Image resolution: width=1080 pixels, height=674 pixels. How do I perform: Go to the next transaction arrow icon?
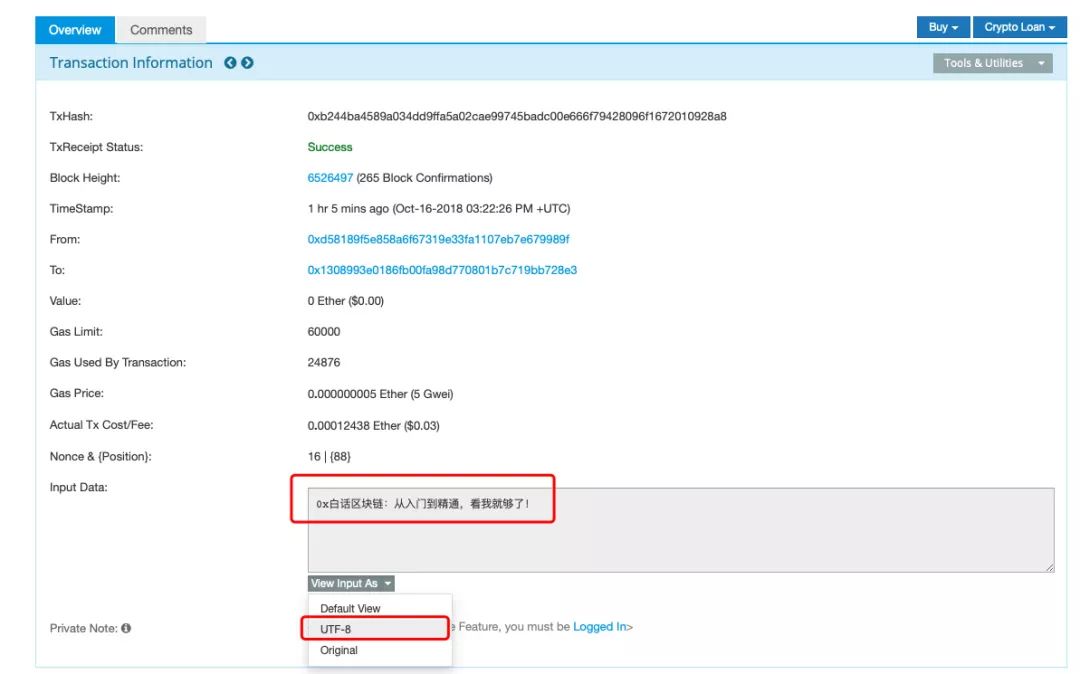click(x=247, y=63)
